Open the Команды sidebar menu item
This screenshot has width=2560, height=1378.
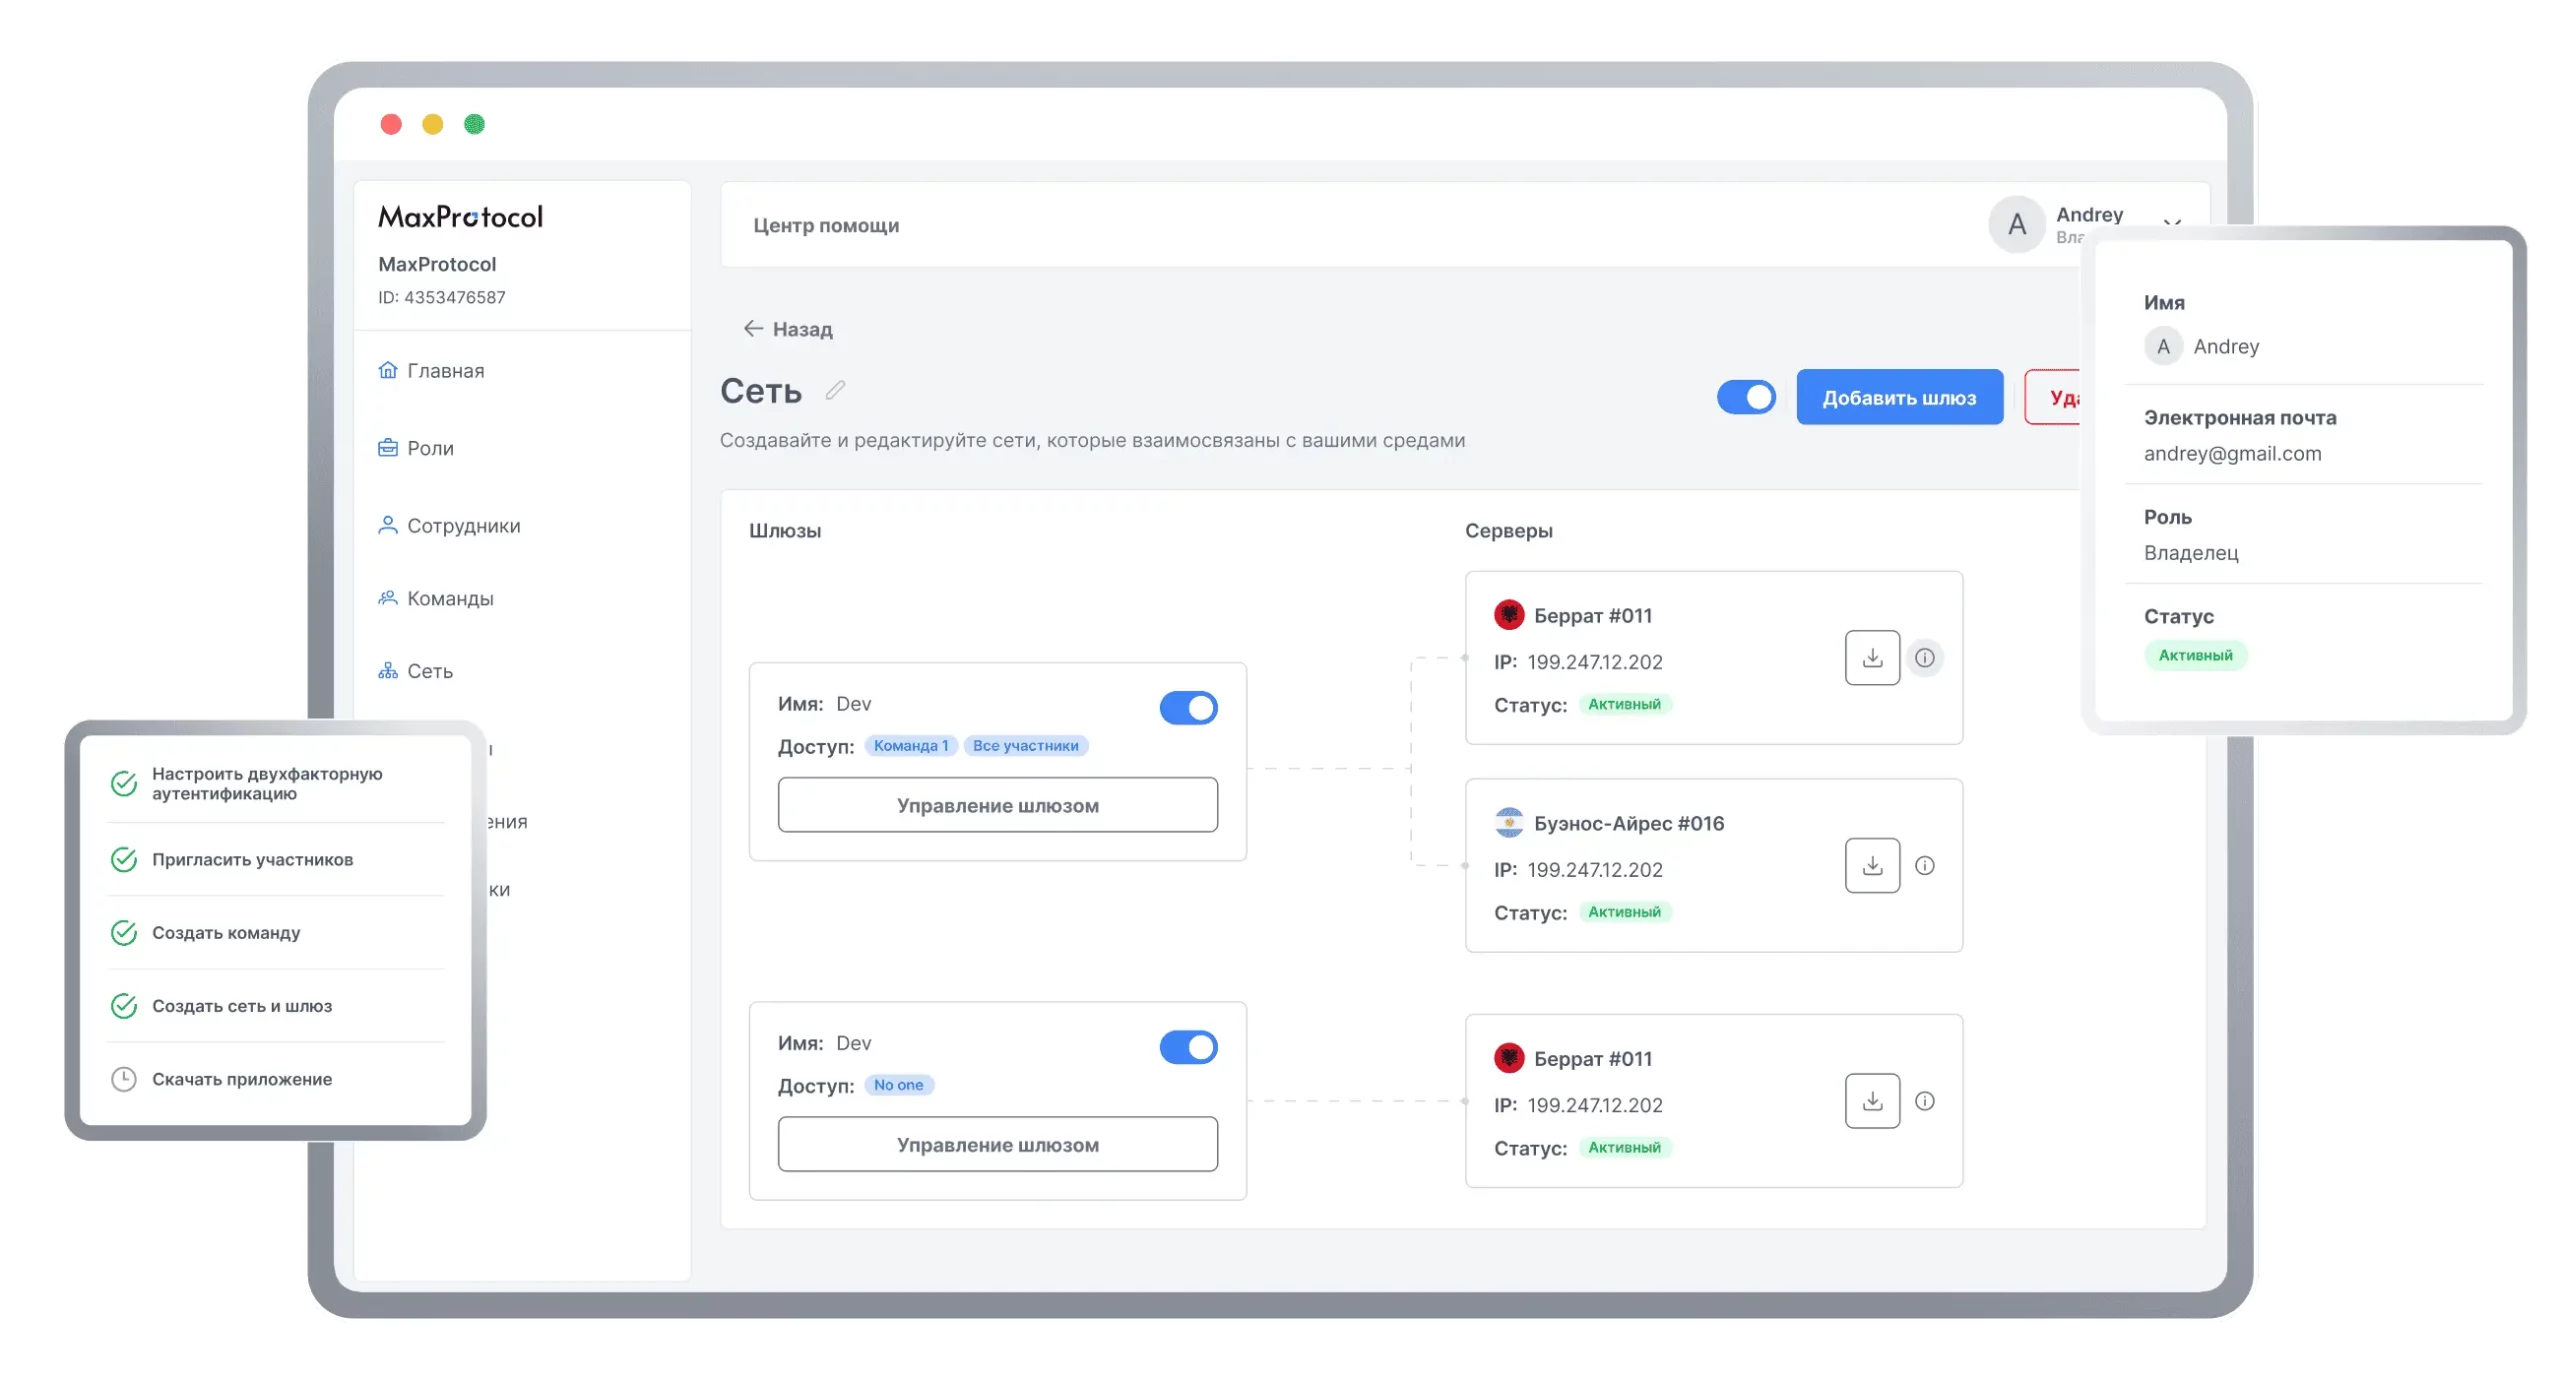450,599
